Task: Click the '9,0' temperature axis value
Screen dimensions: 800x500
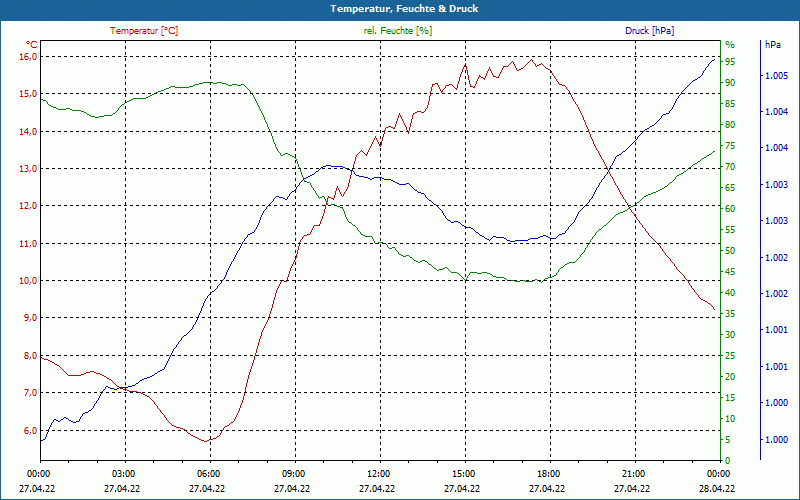Action: click(31, 318)
